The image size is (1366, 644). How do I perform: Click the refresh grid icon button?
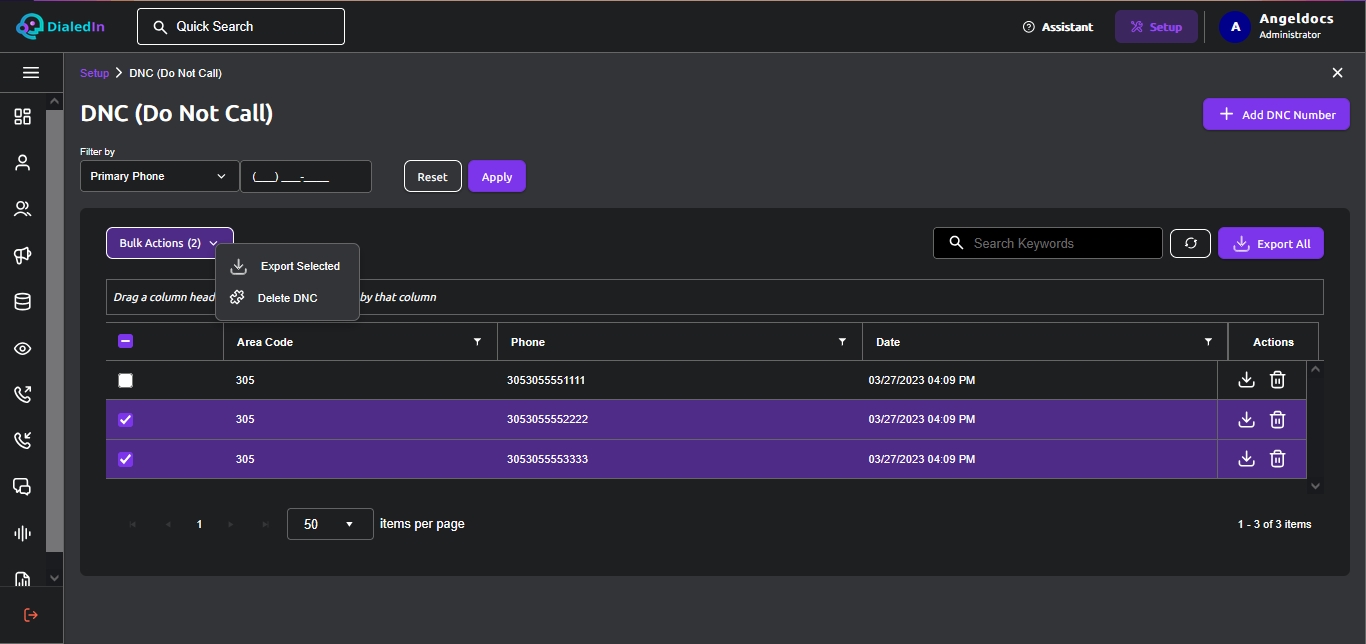[x=1190, y=243]
